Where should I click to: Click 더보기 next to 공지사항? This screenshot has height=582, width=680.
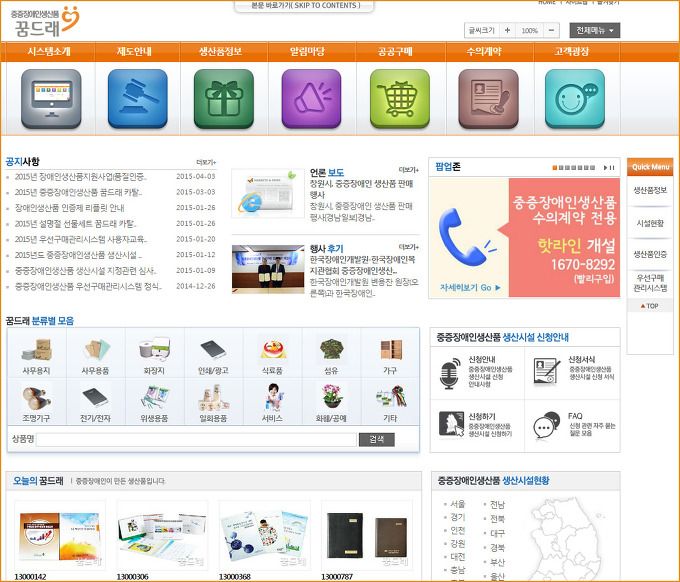(x=206, y=162)
